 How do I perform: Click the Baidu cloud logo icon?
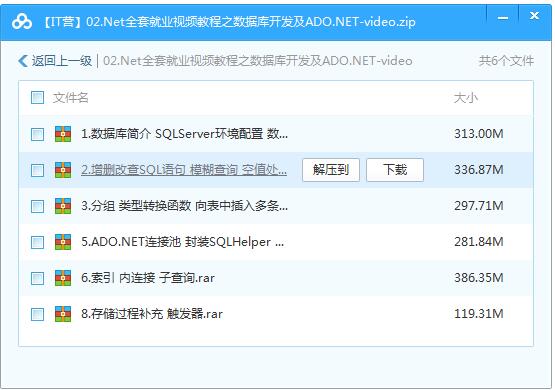tap(22, 22)
